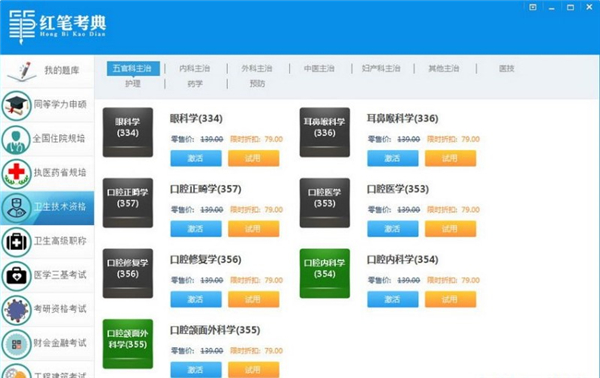Click the 执医药省规培 red cross icon
The height and width of the screenshot is (378, 600).
tap(16, 174)
